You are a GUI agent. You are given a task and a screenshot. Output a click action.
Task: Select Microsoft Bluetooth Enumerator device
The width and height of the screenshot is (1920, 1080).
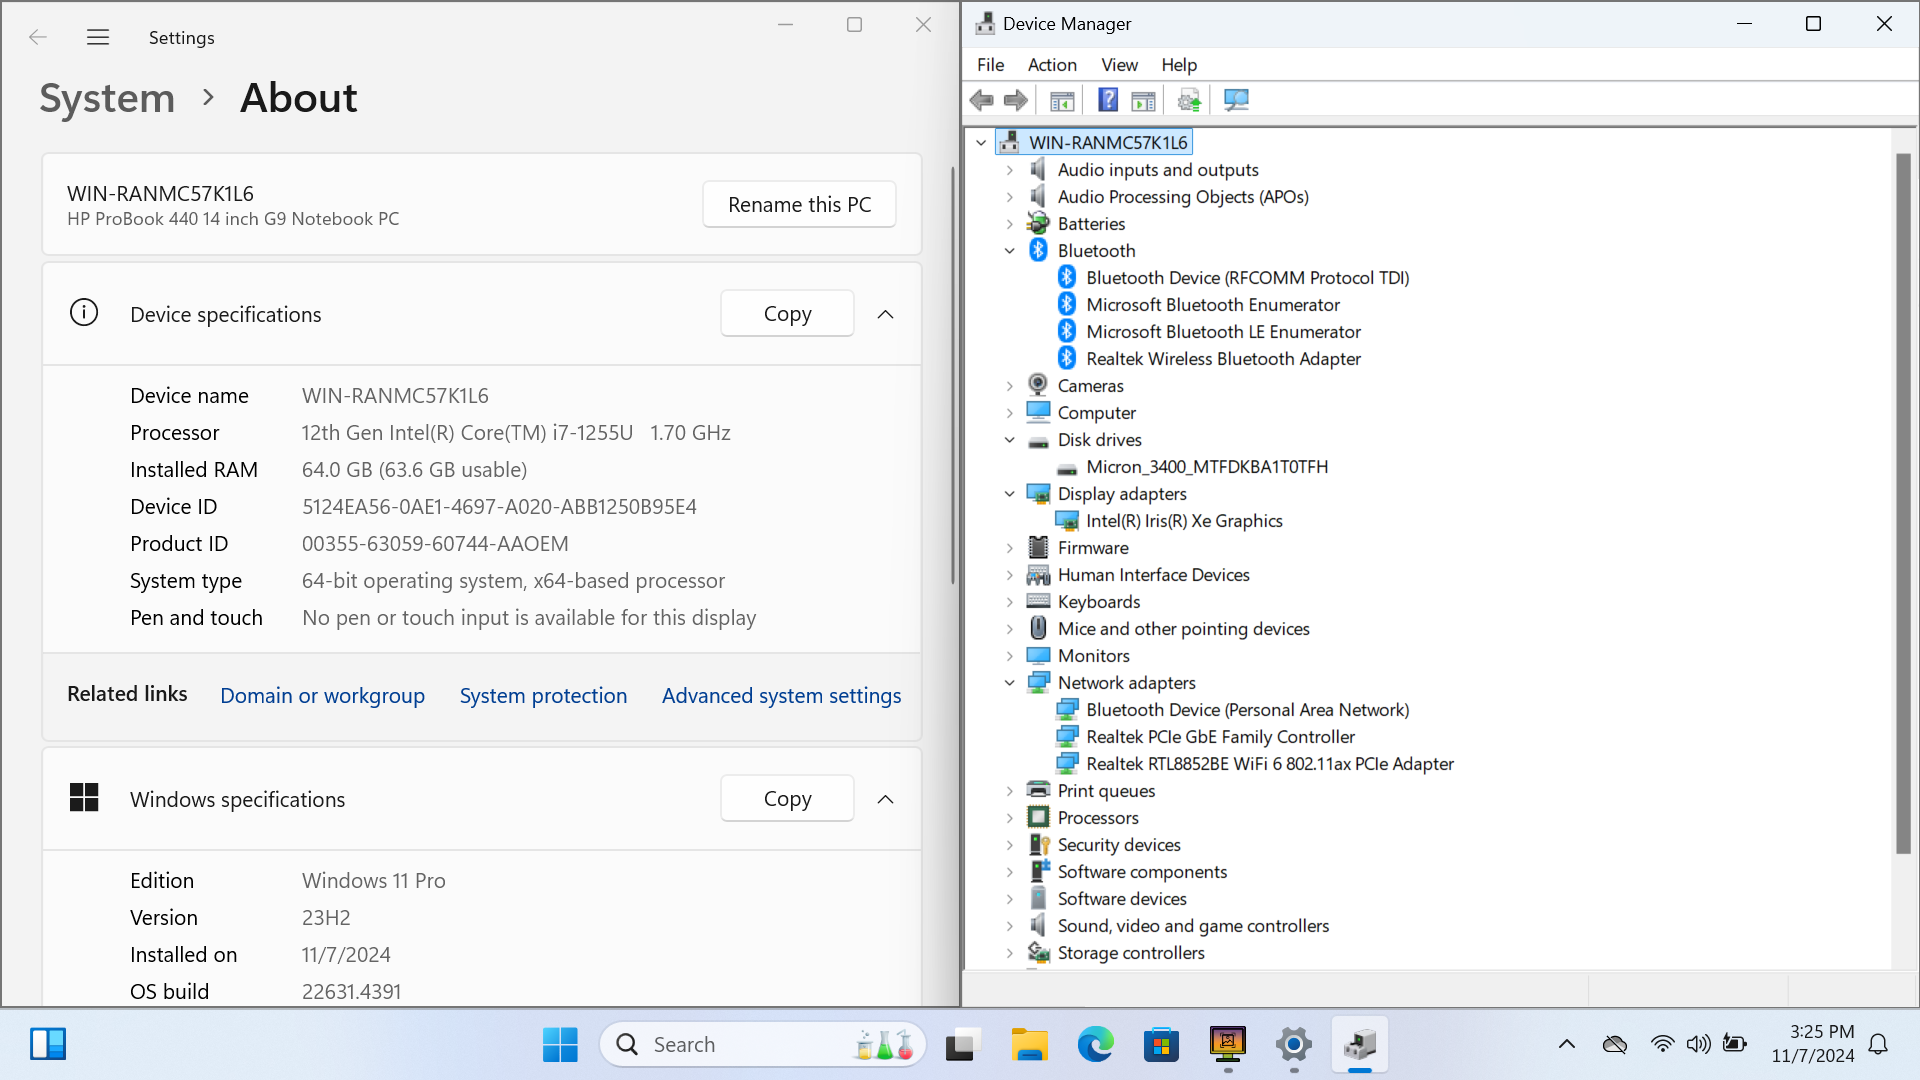click(1213, 304)
